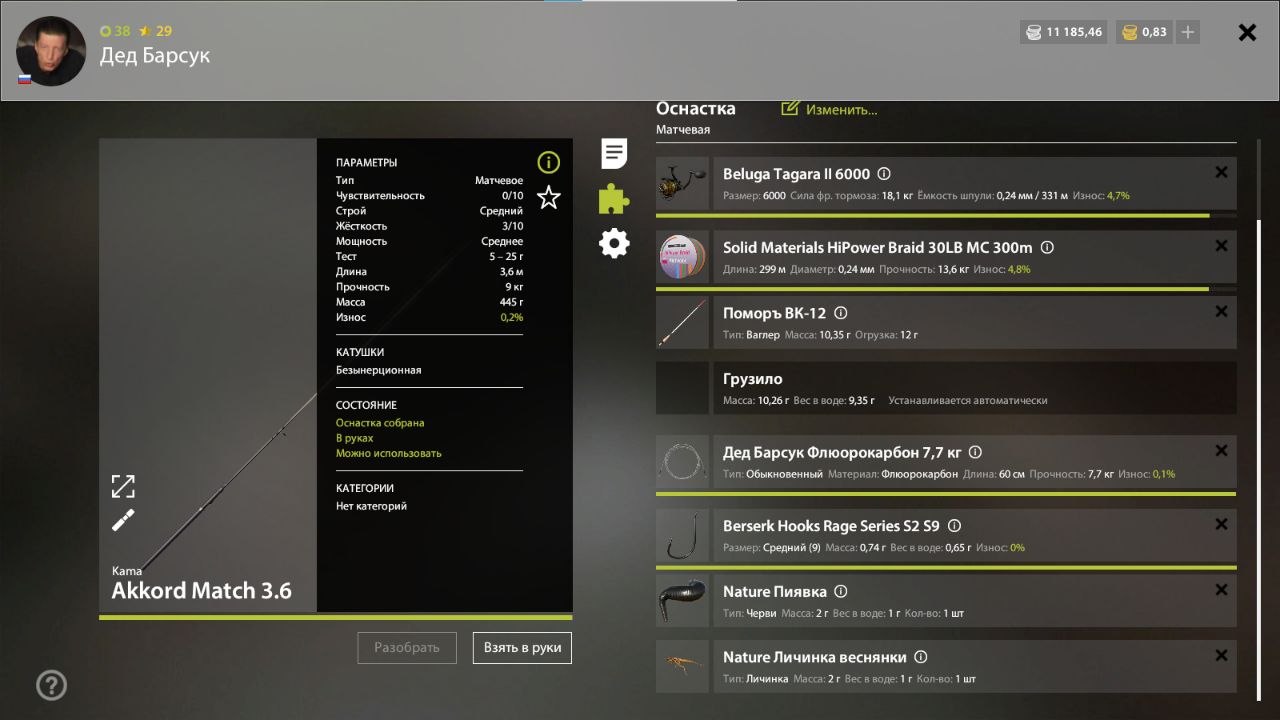Show info for Дед Барсук Флюорокарбон
This screenshot has width=1280, height=720.
(976, 452)
